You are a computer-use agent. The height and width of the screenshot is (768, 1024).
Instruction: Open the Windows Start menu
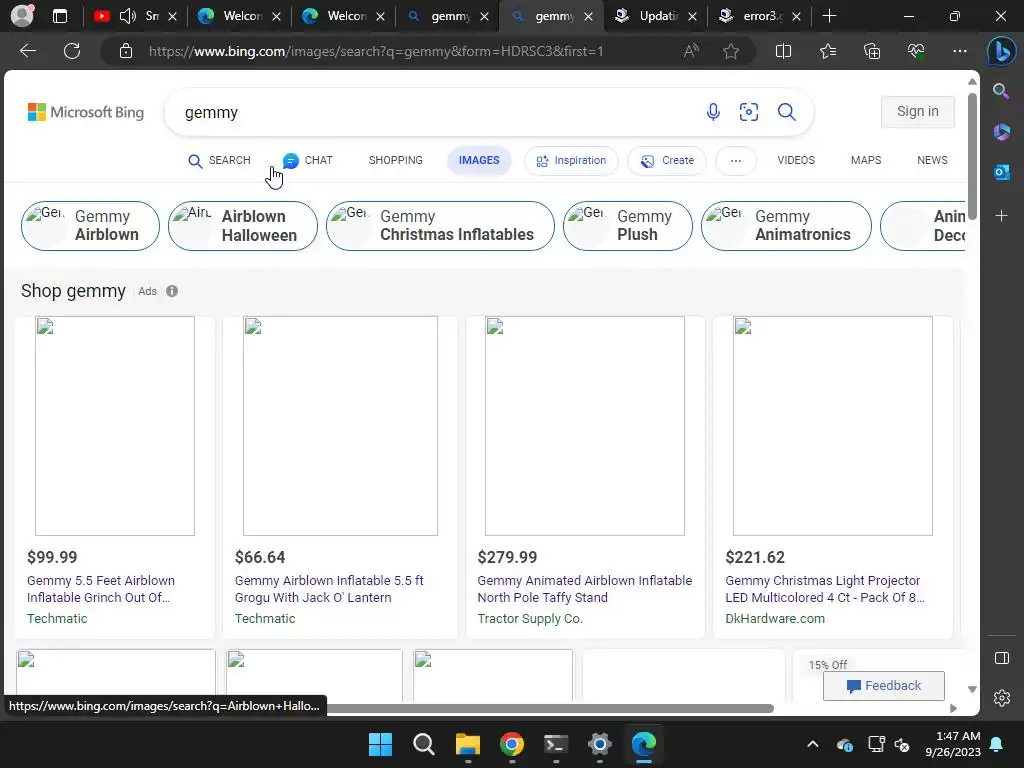[x=380, y=744]
